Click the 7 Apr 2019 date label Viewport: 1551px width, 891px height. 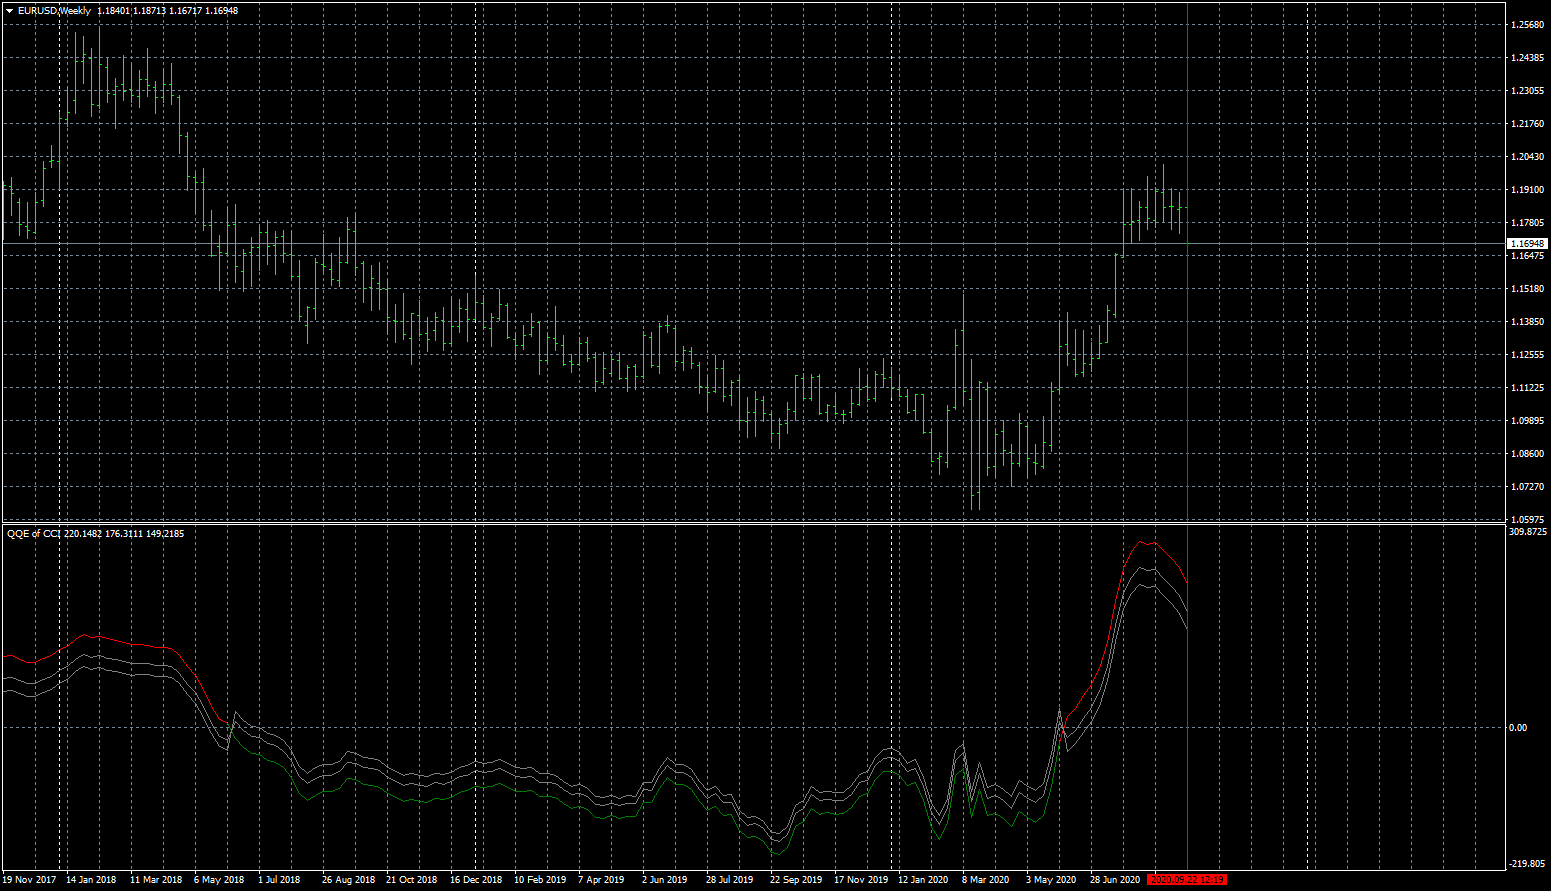601,880
